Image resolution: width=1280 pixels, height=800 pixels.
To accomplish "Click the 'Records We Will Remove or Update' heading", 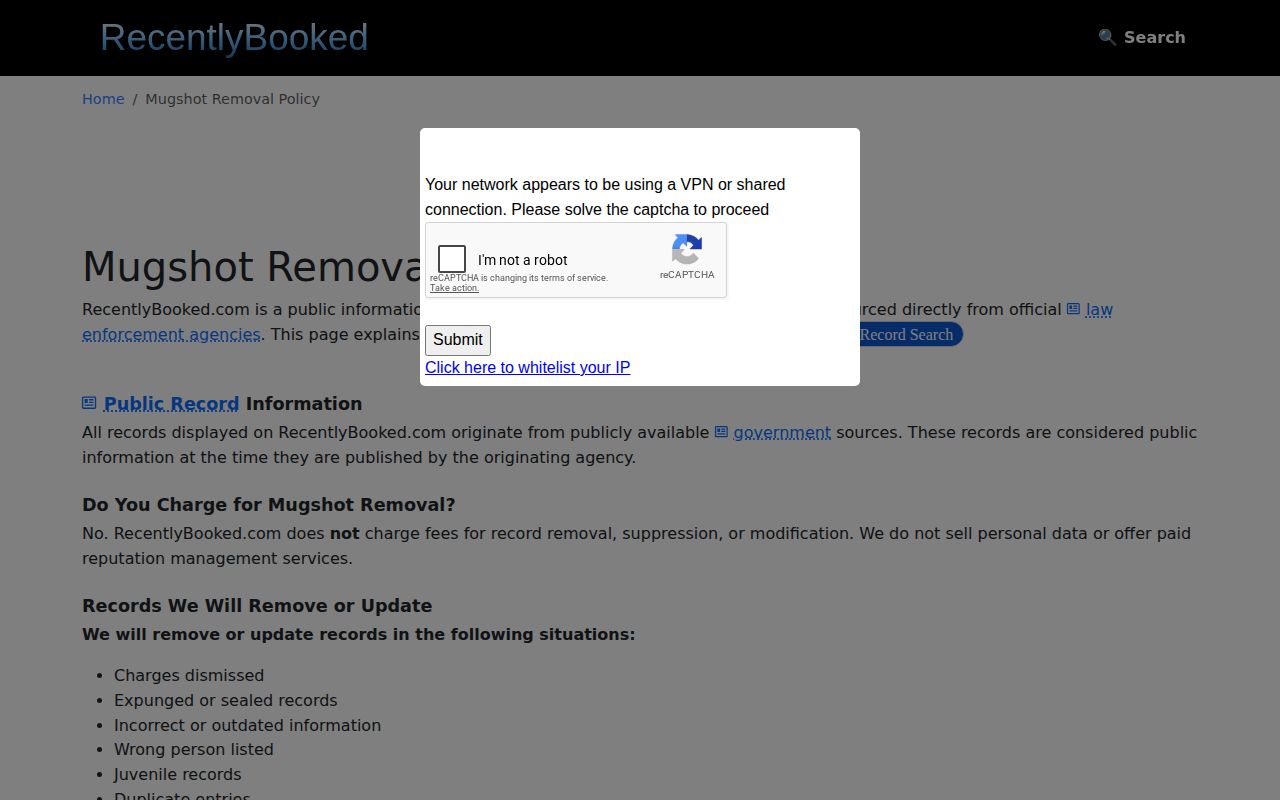I will coord(257,606).
